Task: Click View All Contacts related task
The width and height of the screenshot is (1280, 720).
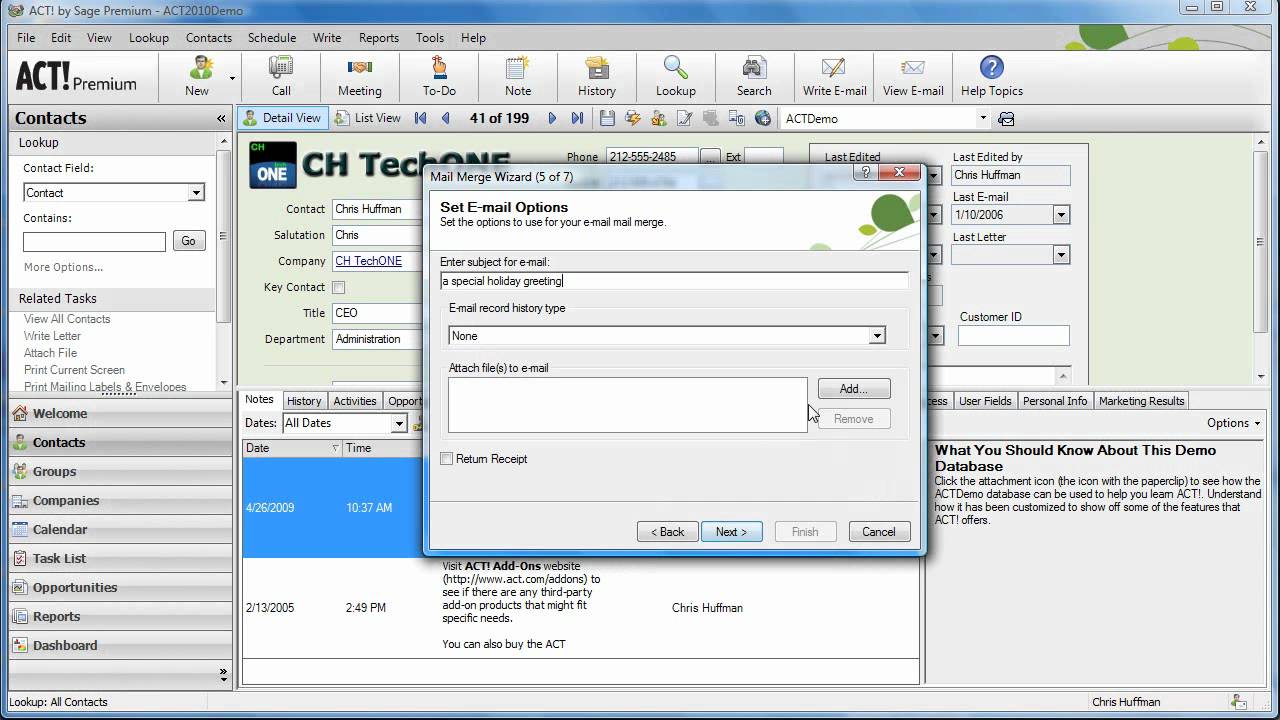Action: [67, 319]
